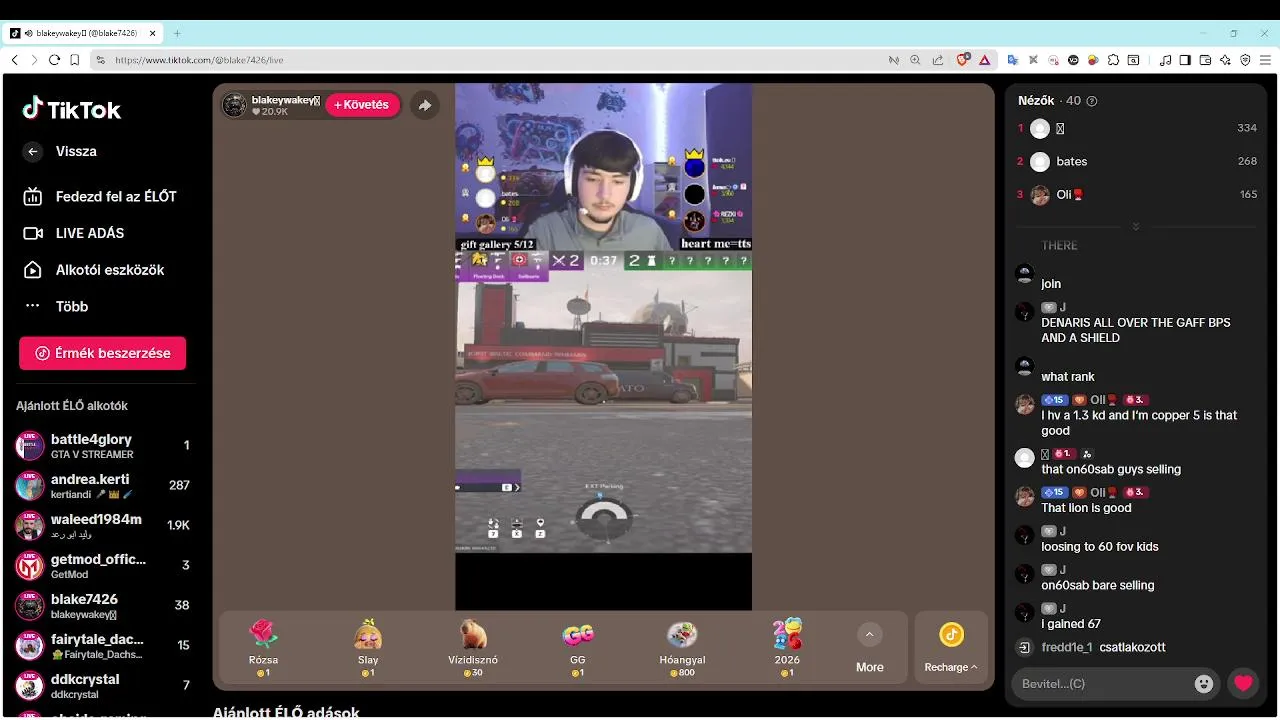Open the address bar zoom control
Screen dimensions: 1280x720
915,60
